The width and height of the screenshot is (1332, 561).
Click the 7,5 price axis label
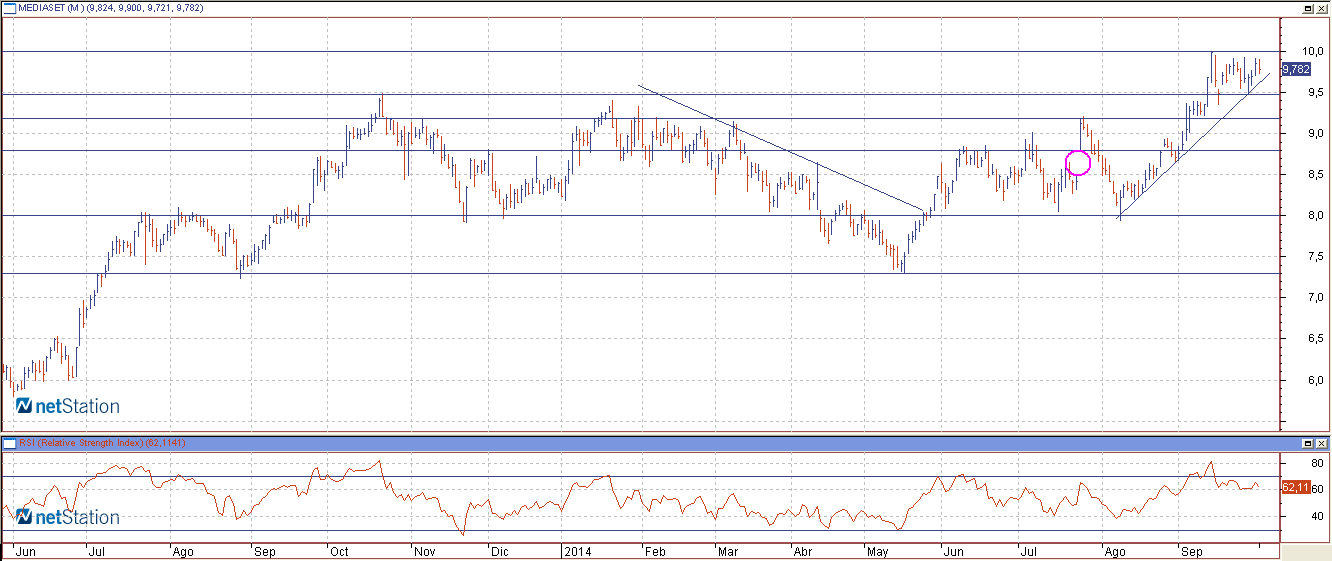tap(1314, 257)
